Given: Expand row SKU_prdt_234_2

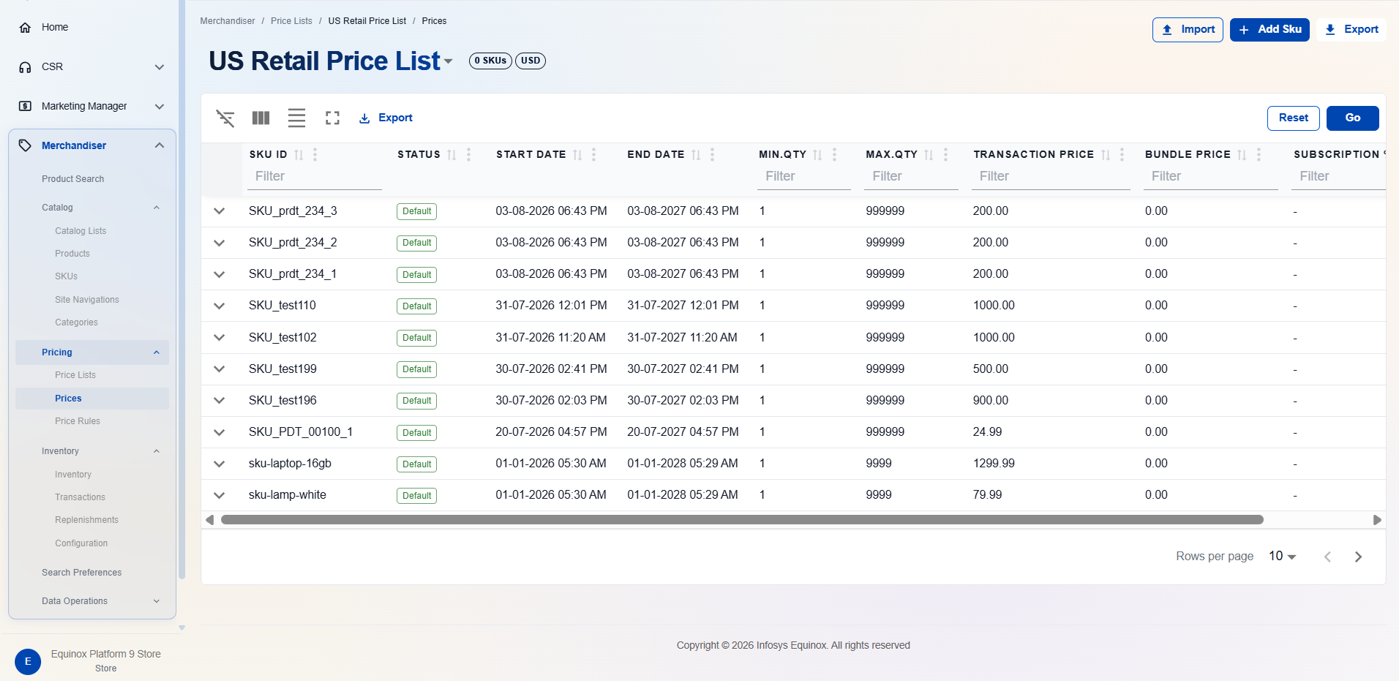Looking at the screenshot, I should tap(219, 243).
